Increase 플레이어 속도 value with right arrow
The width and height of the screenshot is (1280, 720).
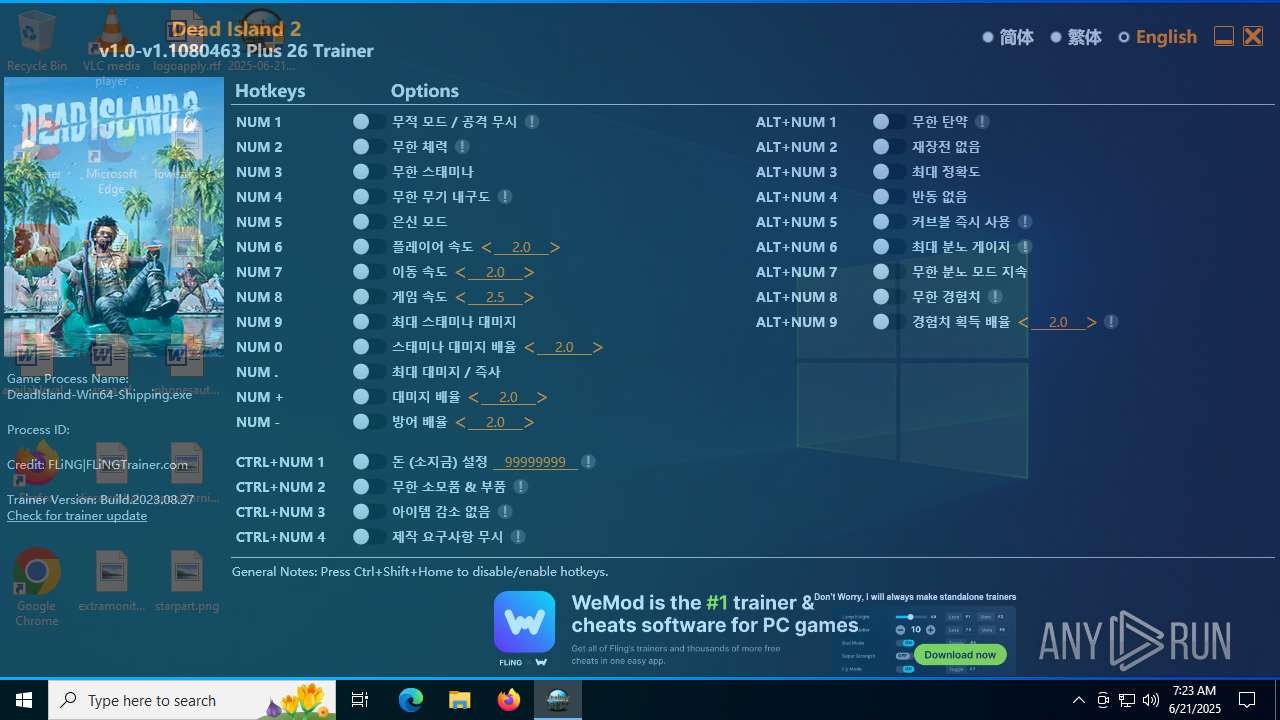pyautogui.click(x=555, y=247)
